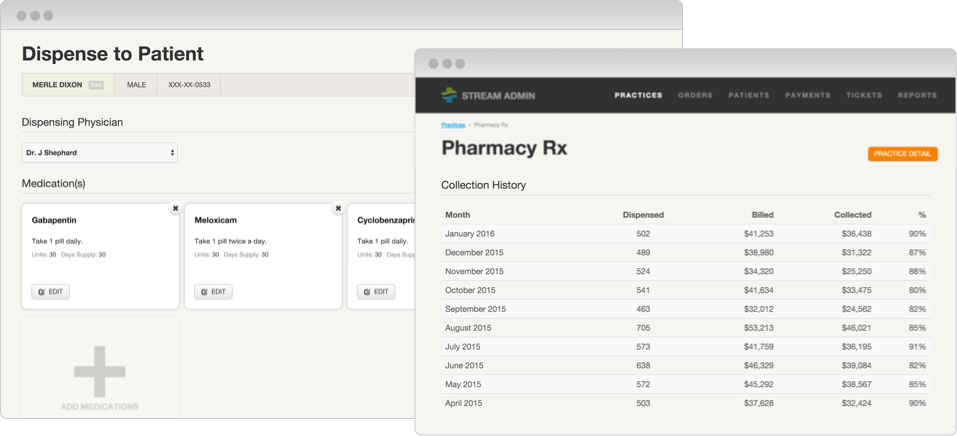Click the edit badge beside Merle Dixon

(x=96, y=85)
